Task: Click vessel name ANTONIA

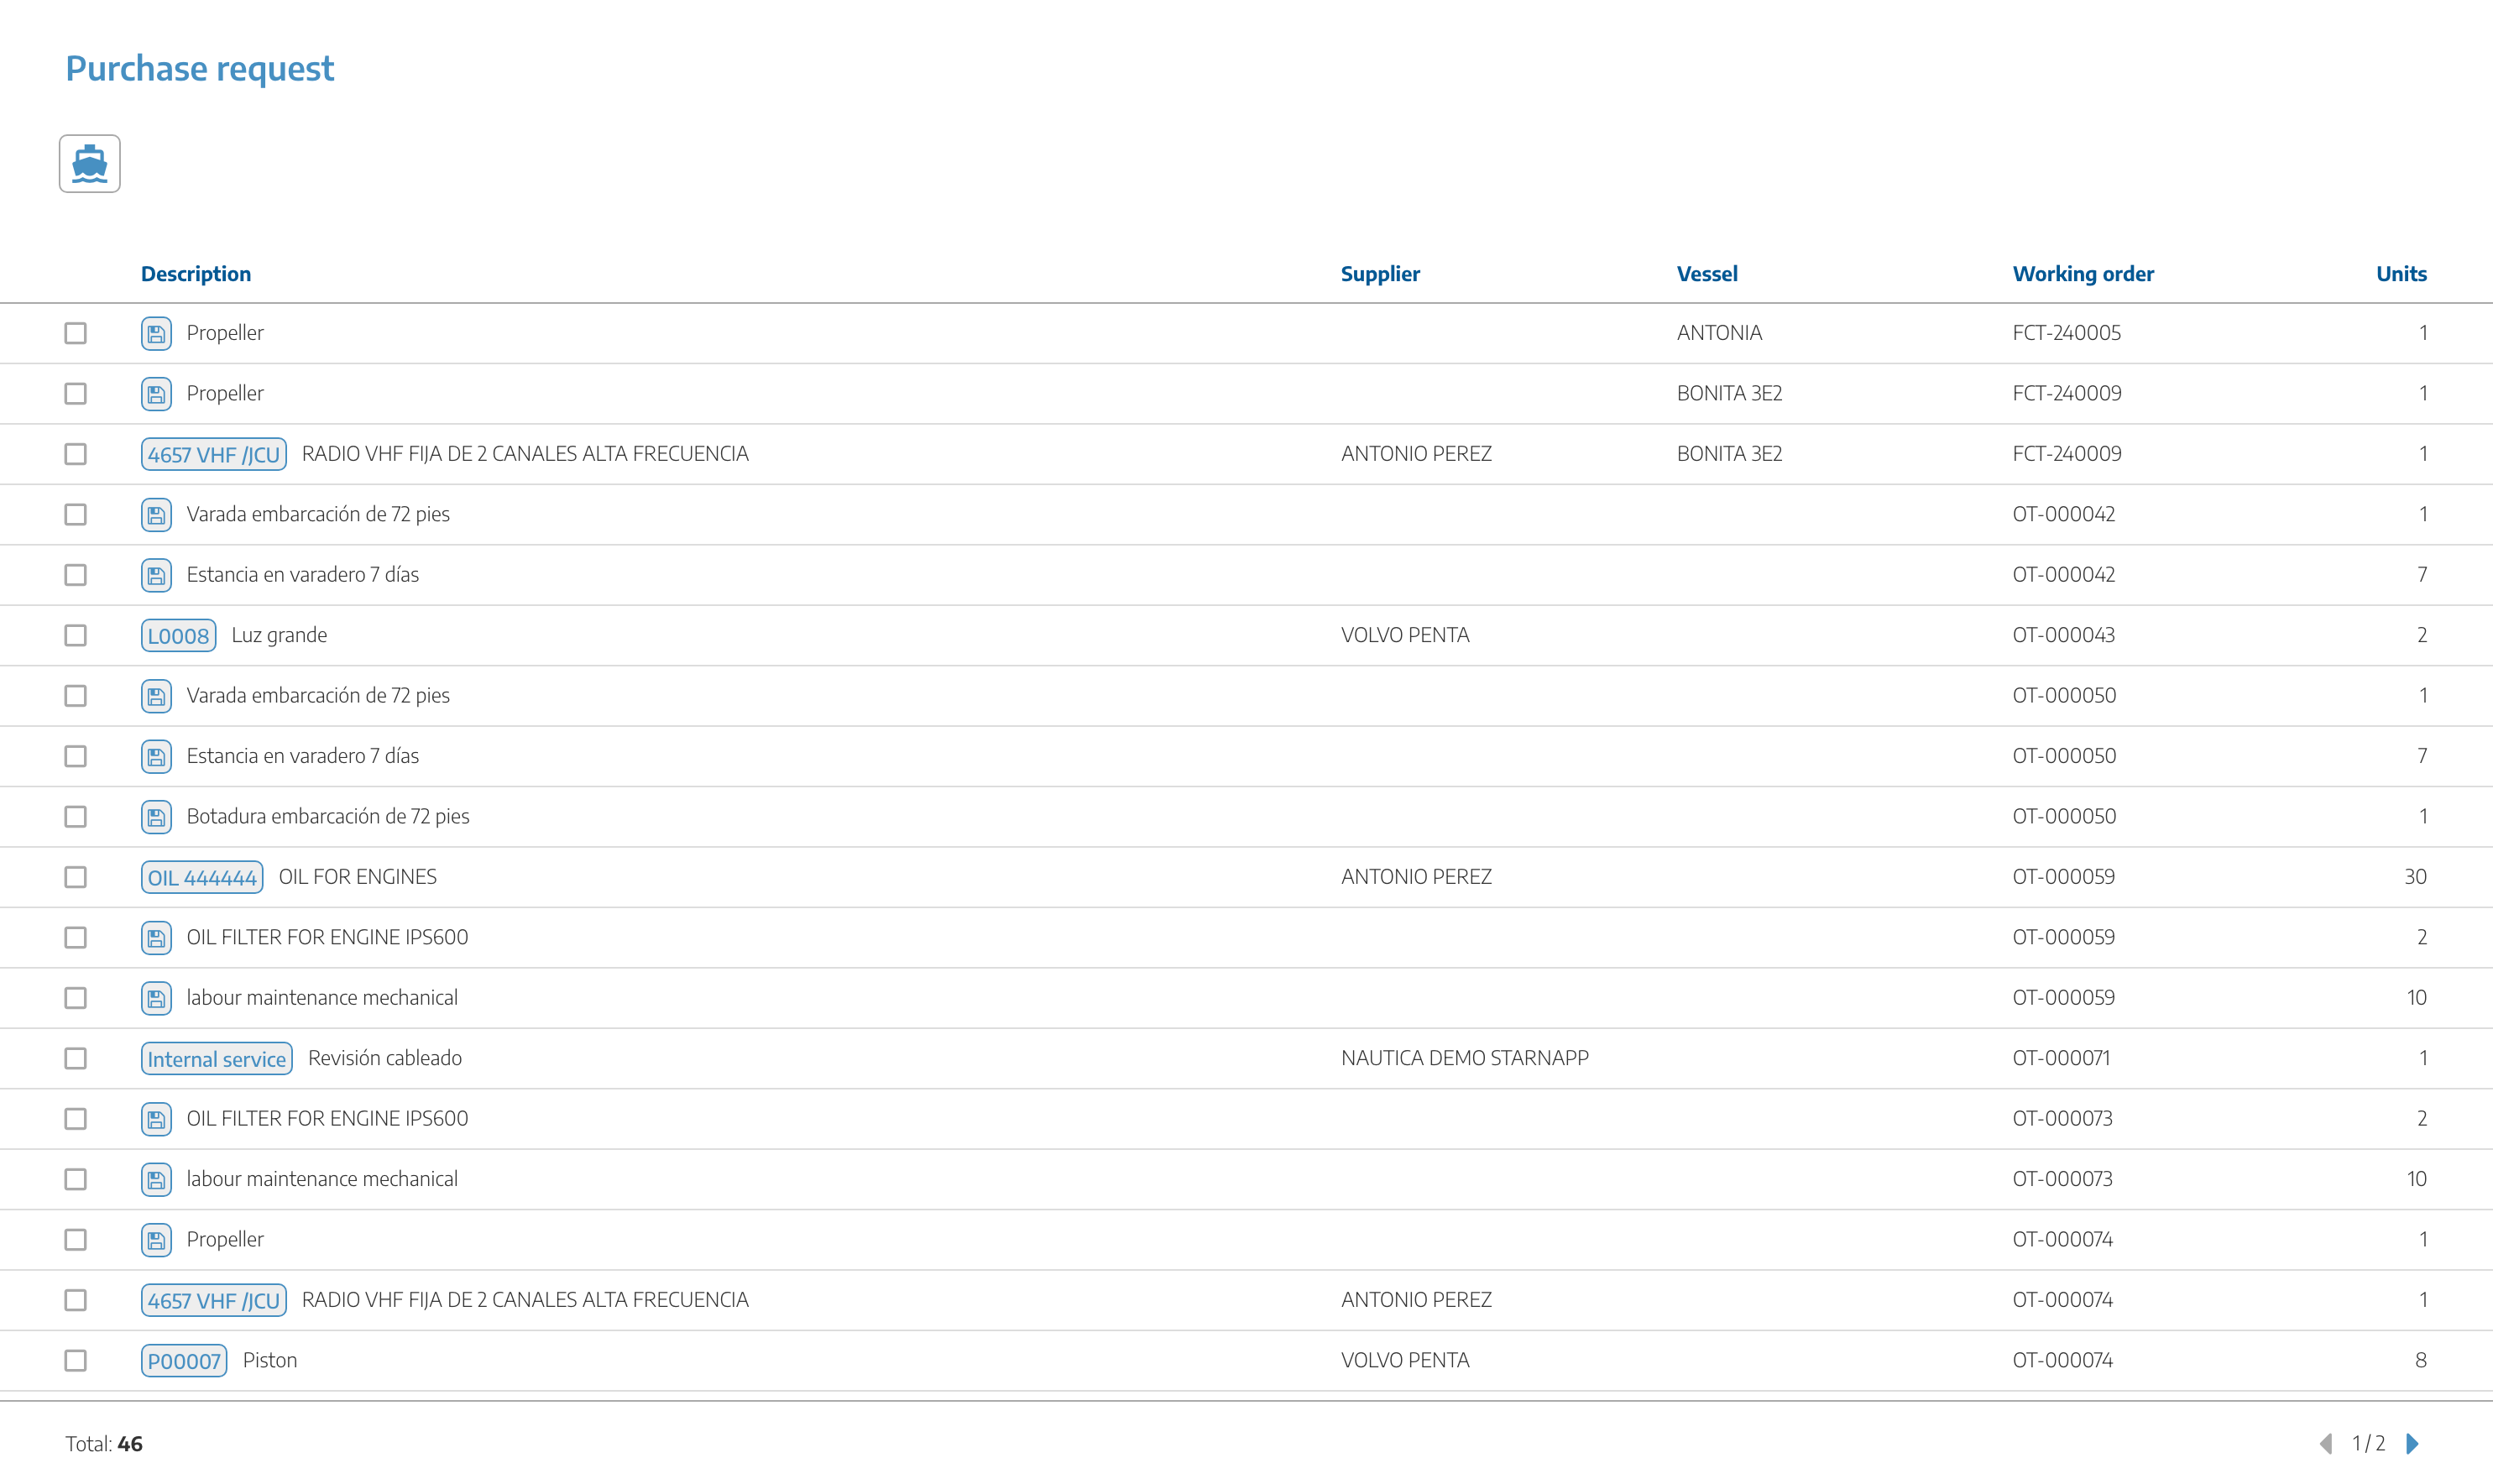Action: coord(1719,333)
